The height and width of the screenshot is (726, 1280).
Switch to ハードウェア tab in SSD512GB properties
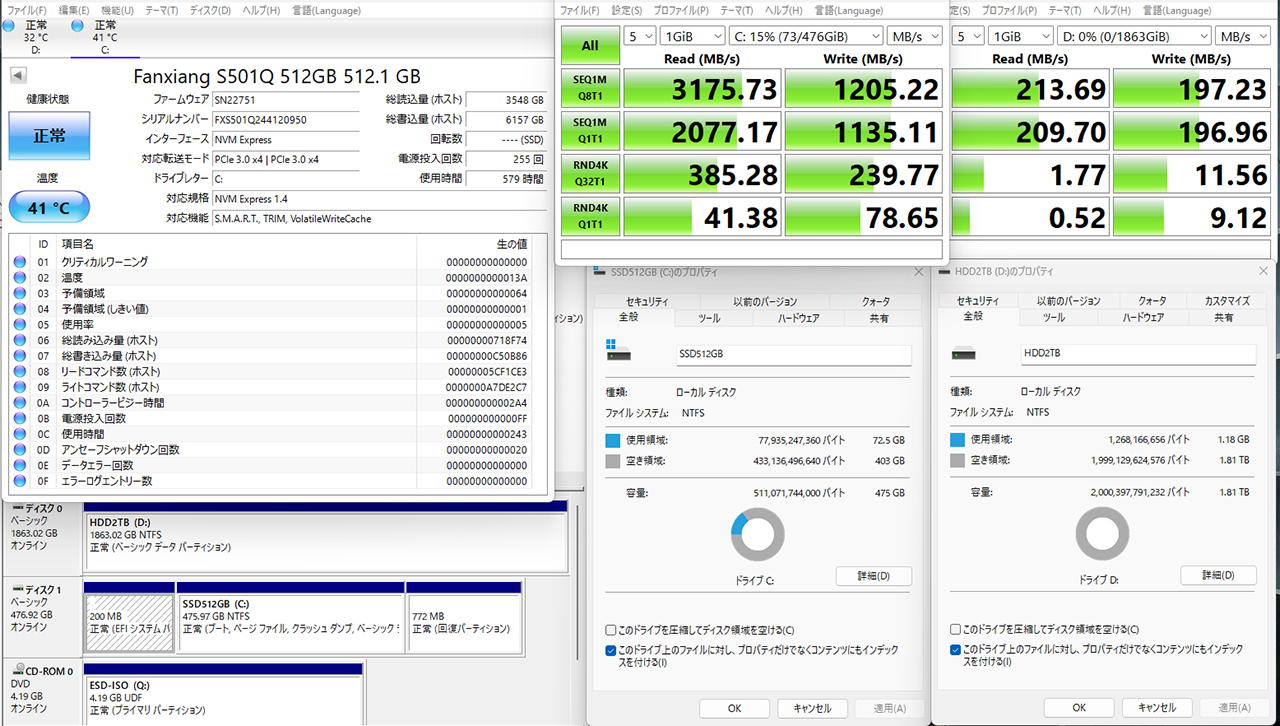pos(799,318)
